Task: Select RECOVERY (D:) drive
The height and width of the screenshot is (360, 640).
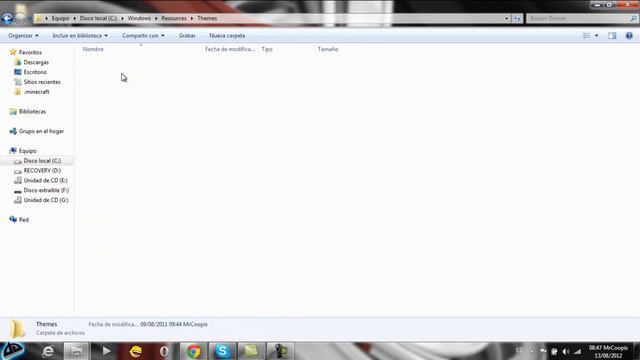Action: (42, 171)
